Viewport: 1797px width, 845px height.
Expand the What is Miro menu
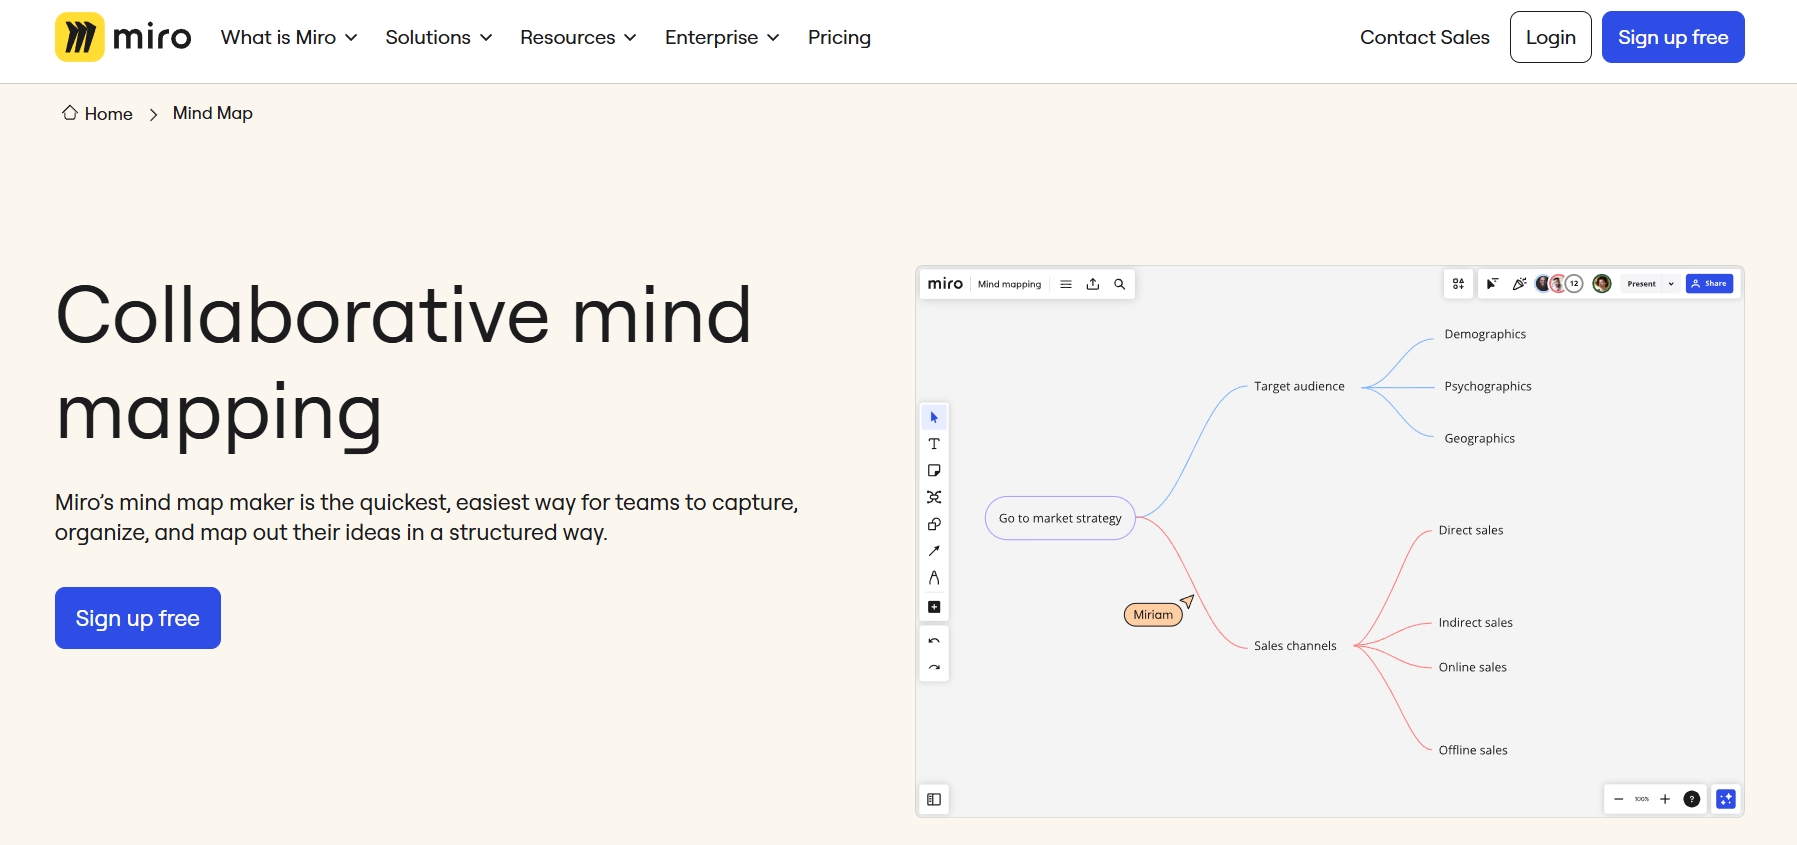coord(289,37)
